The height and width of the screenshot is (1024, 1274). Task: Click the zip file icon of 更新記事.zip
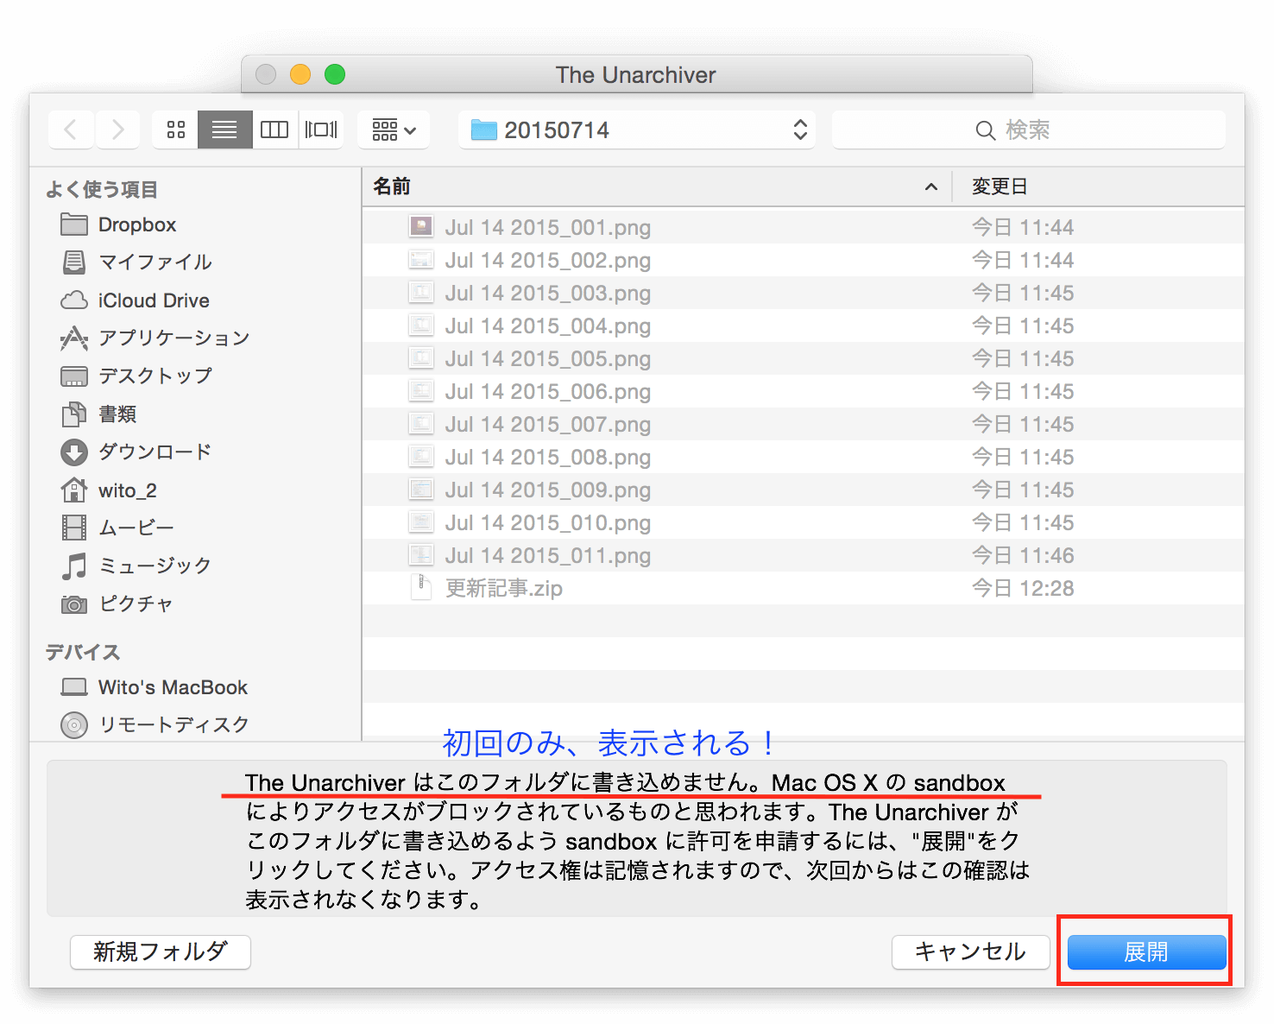[421, 588]
